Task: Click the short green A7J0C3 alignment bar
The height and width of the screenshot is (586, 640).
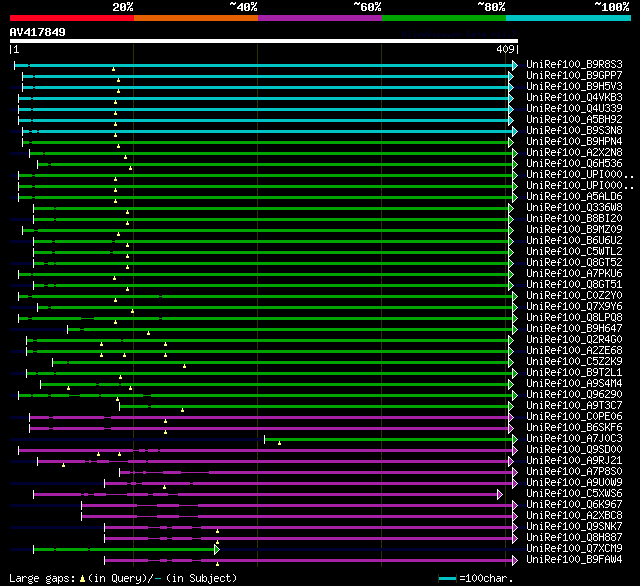Action: coord(388,440)
